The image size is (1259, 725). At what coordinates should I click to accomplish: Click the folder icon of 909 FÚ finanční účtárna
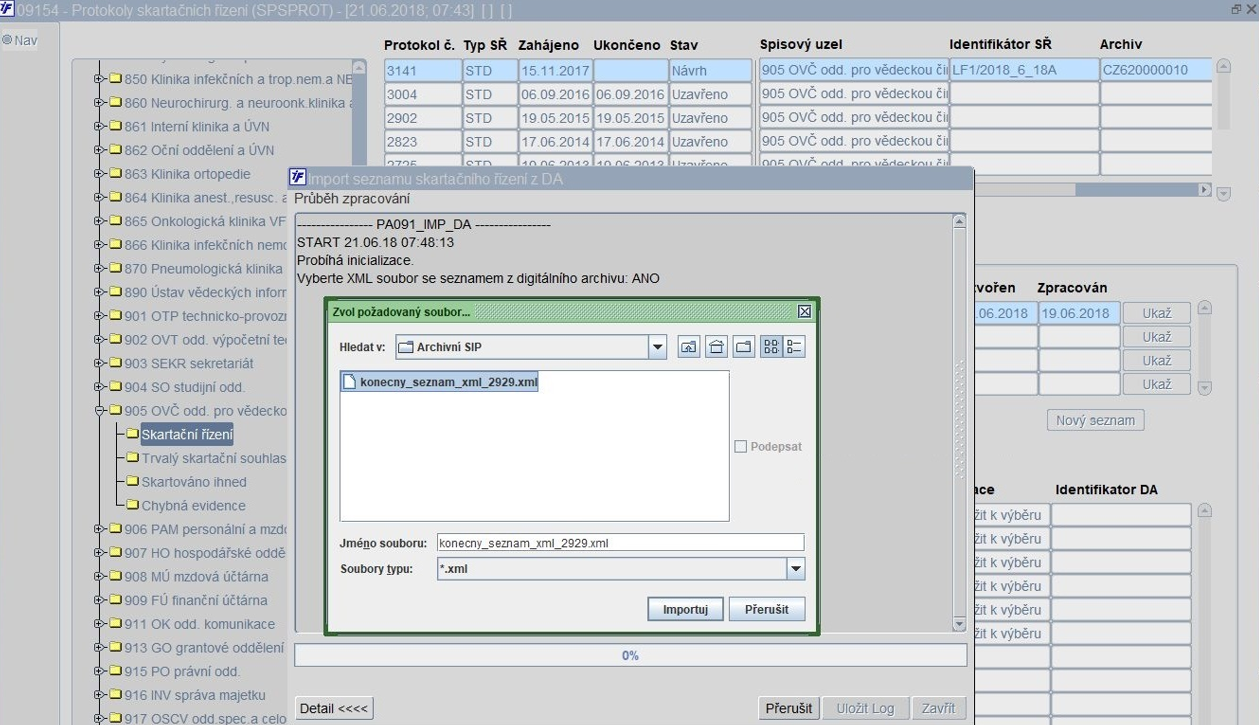[114, 601]
